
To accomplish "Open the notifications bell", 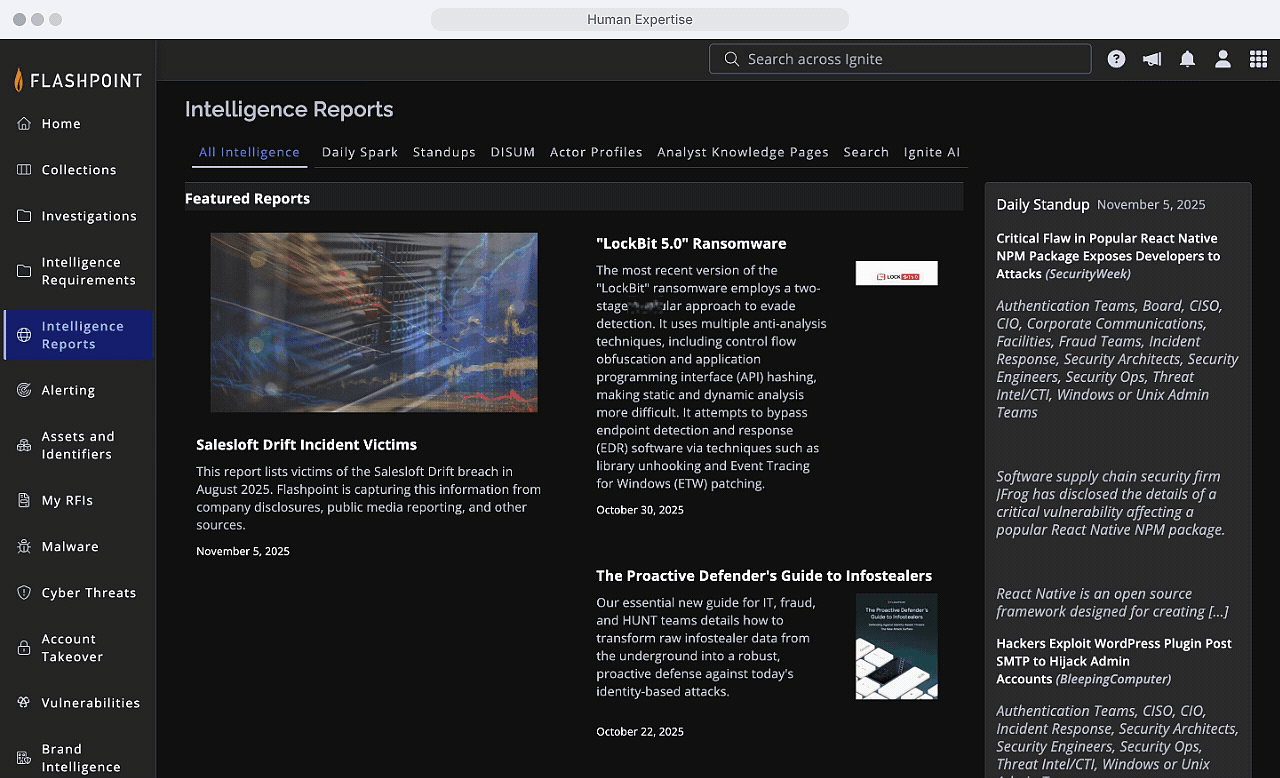I will tap(1187, 59).
